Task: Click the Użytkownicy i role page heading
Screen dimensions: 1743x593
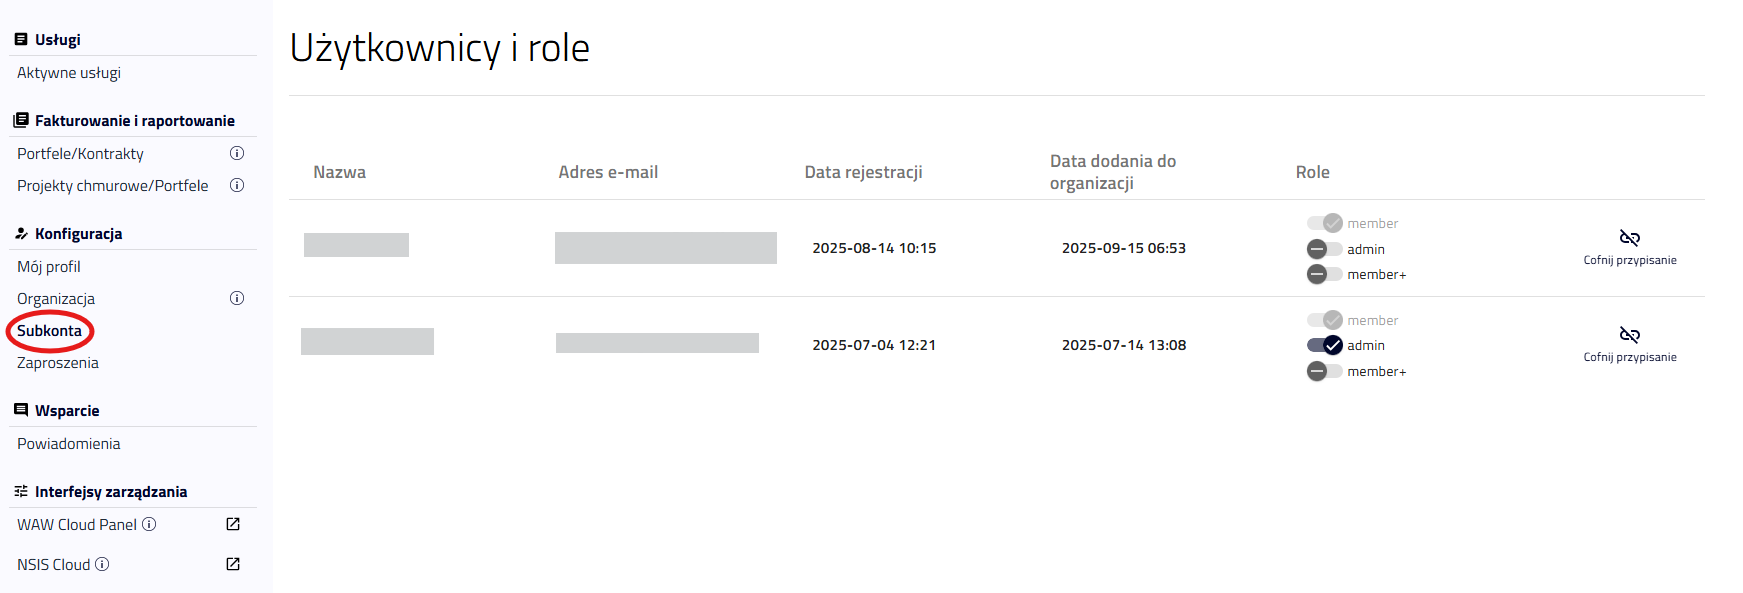Action: coord(438,46)
